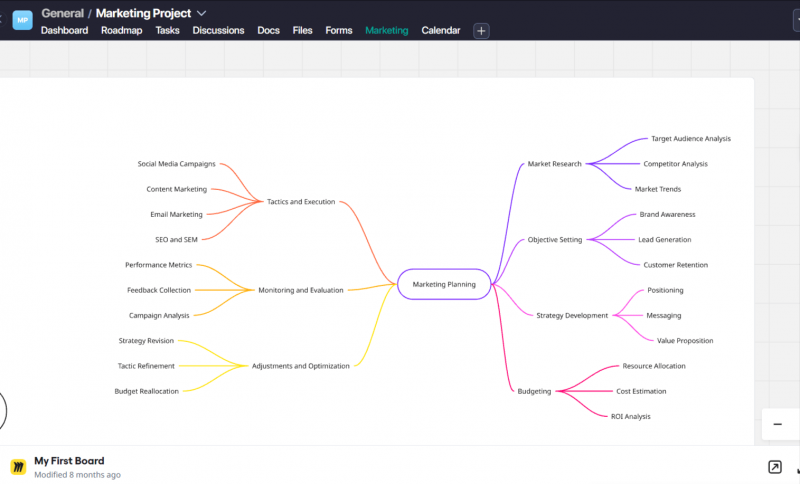Select the Adjustments and Optimization node
This screenshot has height=484, width=800.
coord(301,366)
